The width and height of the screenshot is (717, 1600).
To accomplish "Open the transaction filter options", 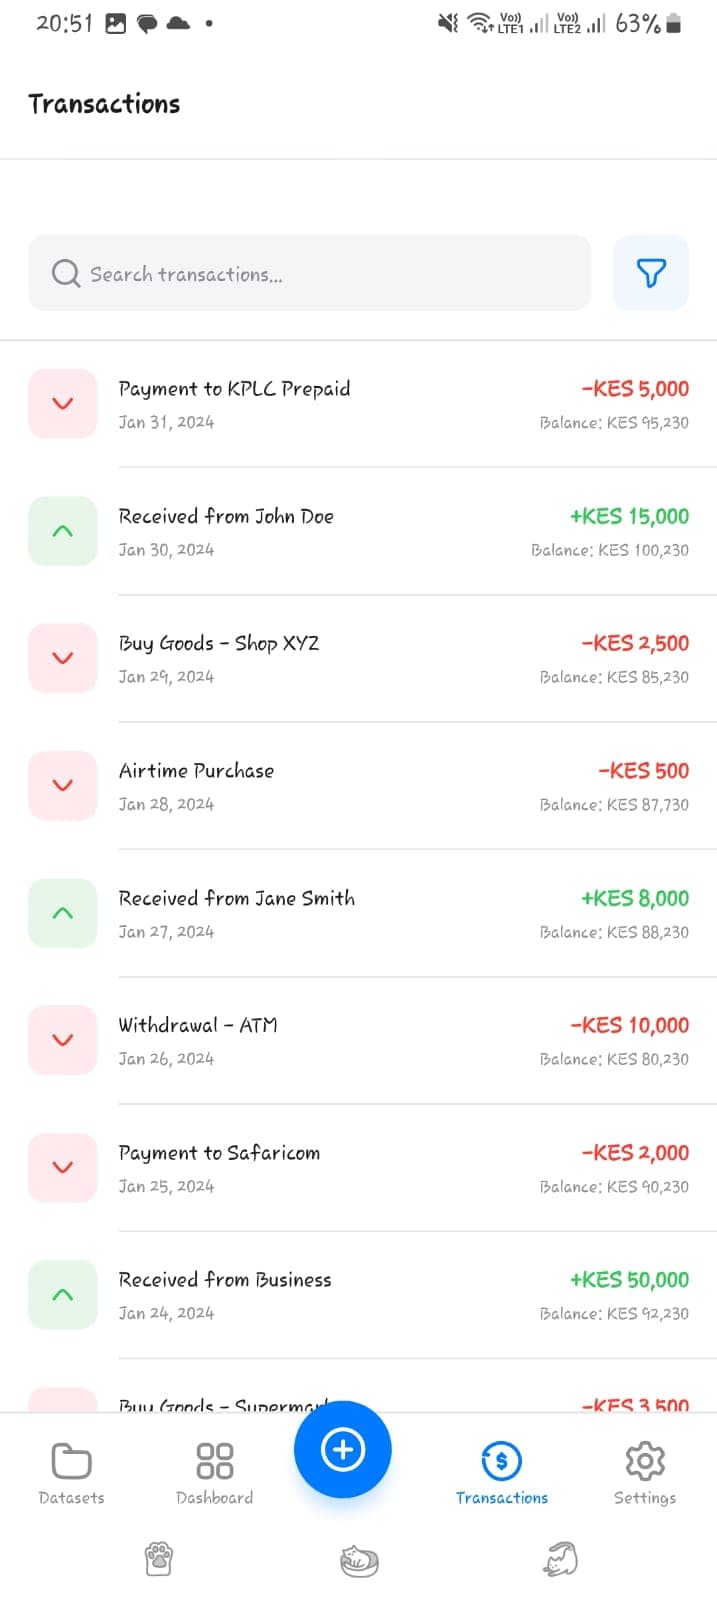I will [650, 272].
